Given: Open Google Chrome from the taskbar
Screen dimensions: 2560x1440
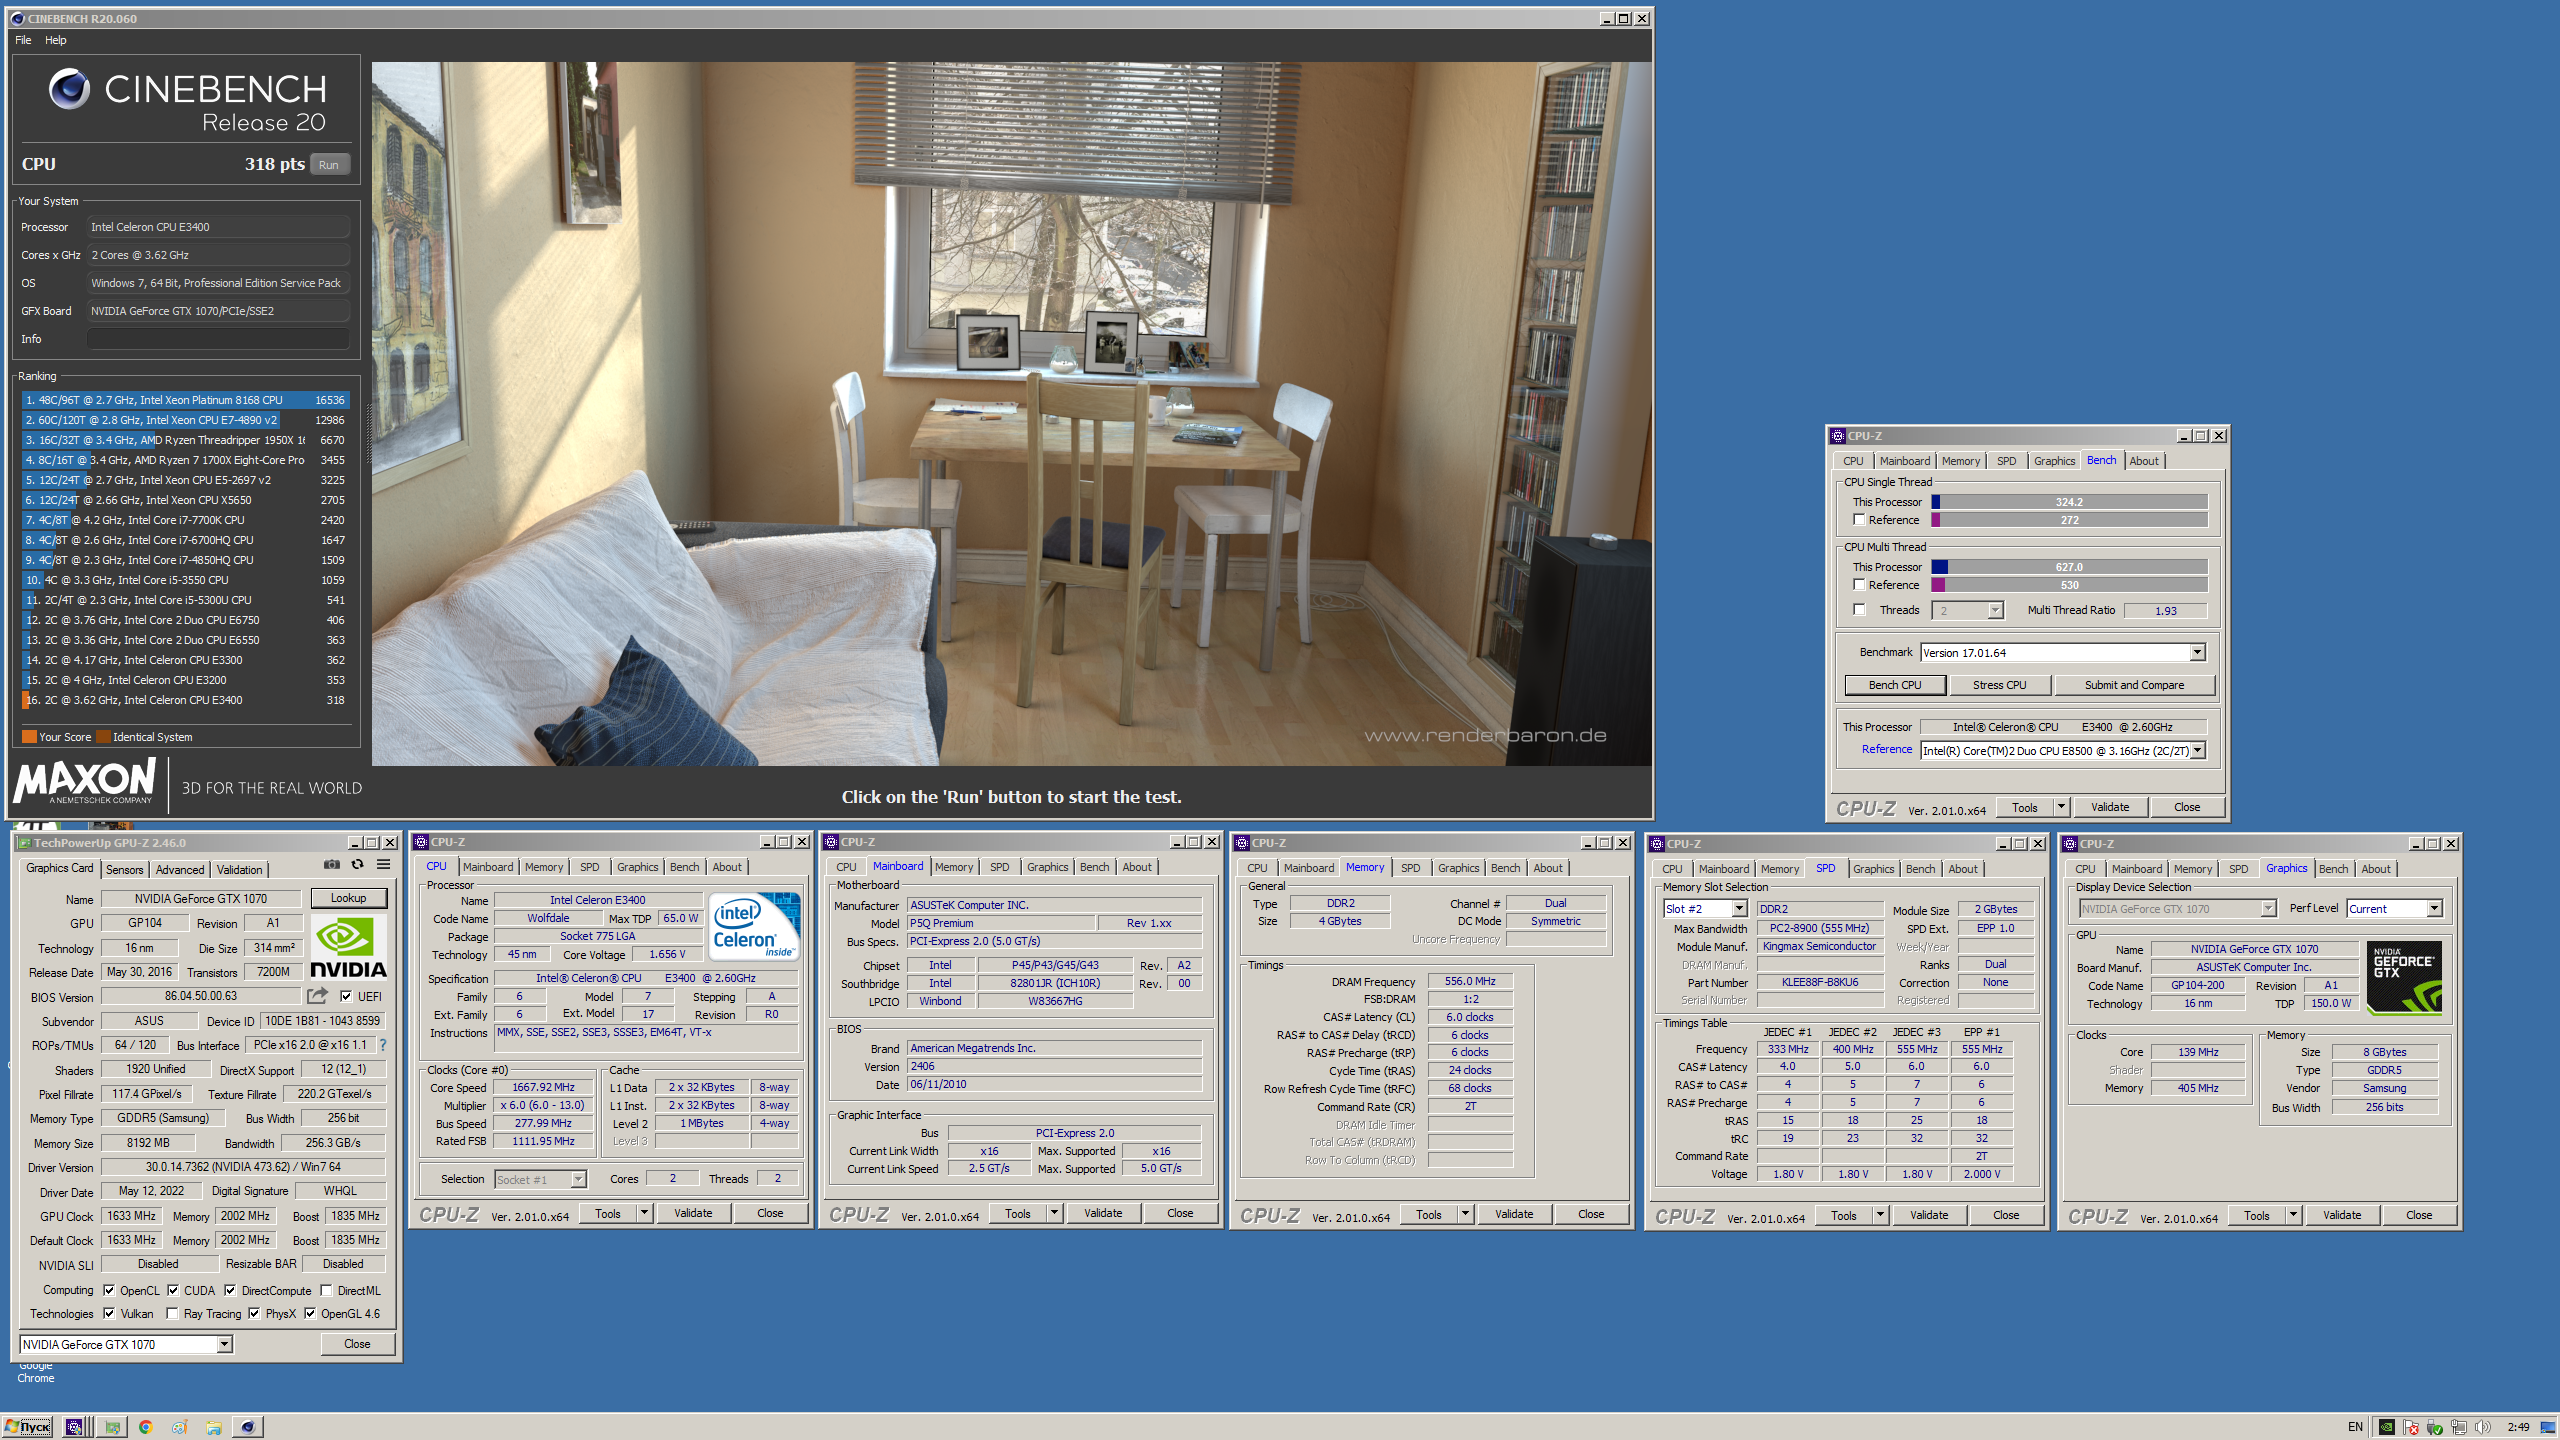Looking at the screenshot, I should 146,1427.
